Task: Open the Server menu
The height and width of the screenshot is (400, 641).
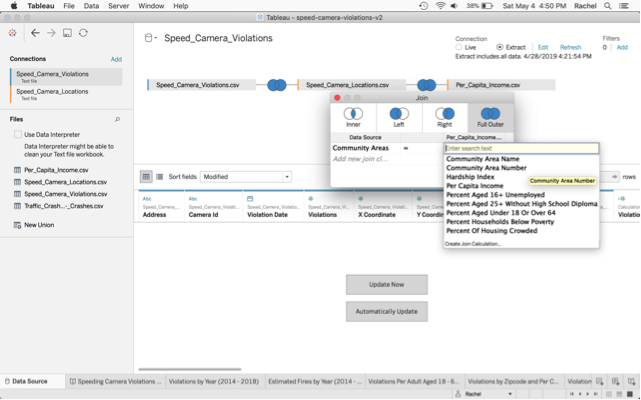Action: (x=118, y=6)
